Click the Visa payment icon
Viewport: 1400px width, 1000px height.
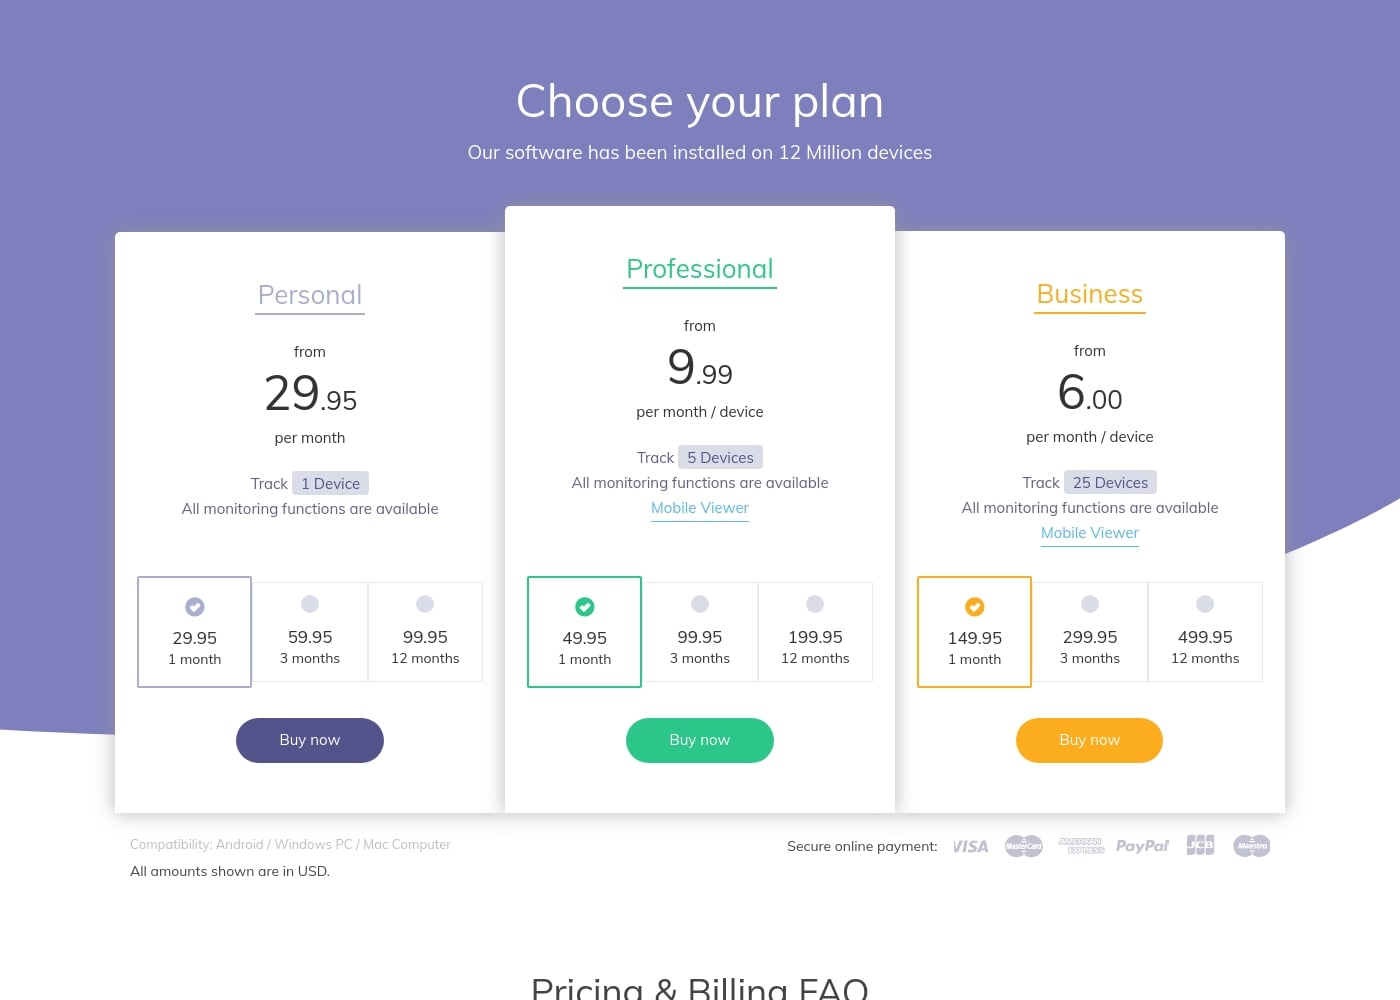(970, 845)
